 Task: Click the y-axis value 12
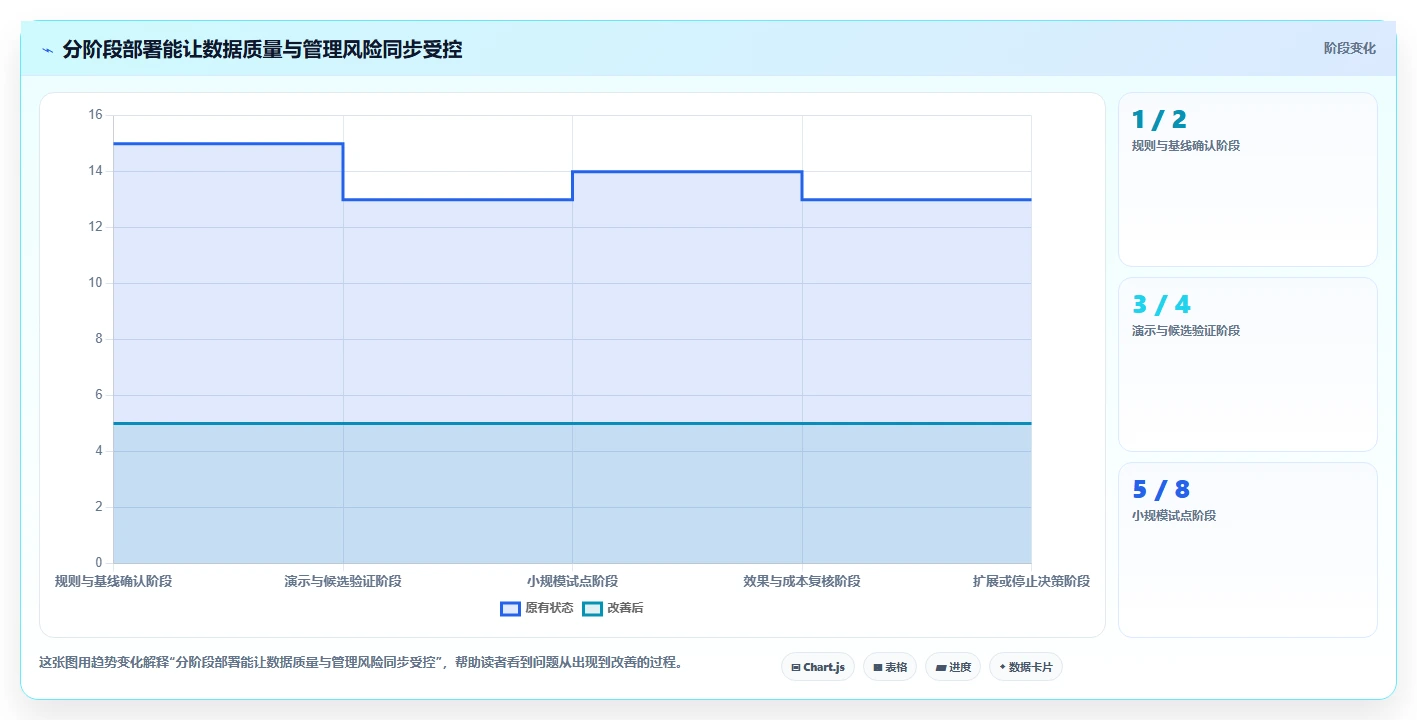(96, 227)
